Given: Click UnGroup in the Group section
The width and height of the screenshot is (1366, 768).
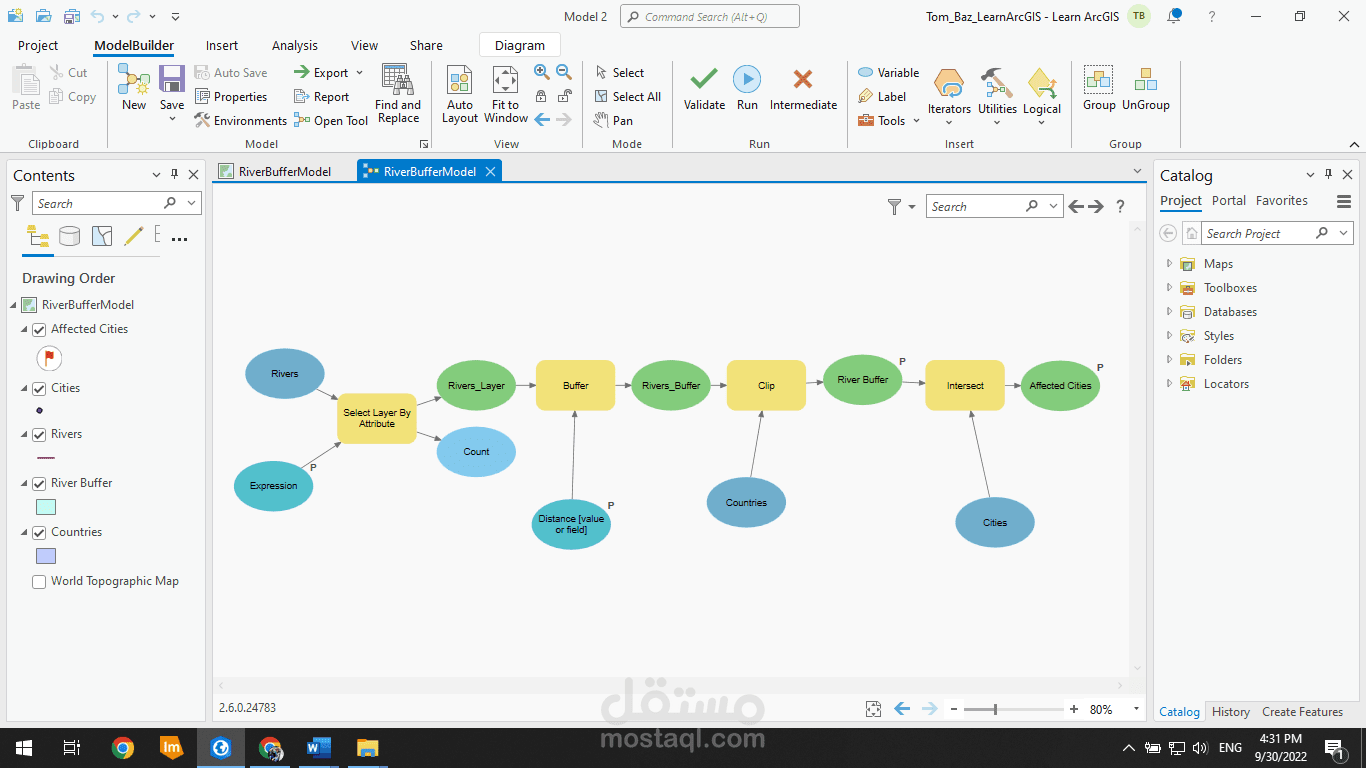Looking at the screenshot, I should coord(1146,88).
